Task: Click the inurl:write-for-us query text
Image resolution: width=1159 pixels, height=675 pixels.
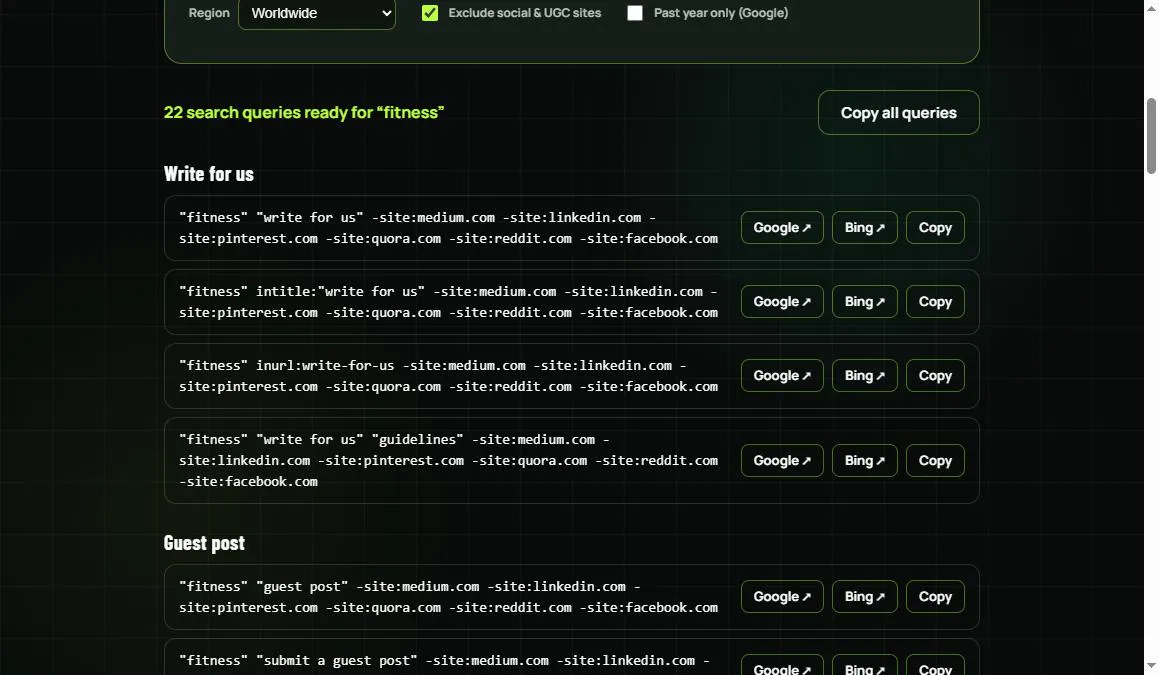Action: click(448, 376)
